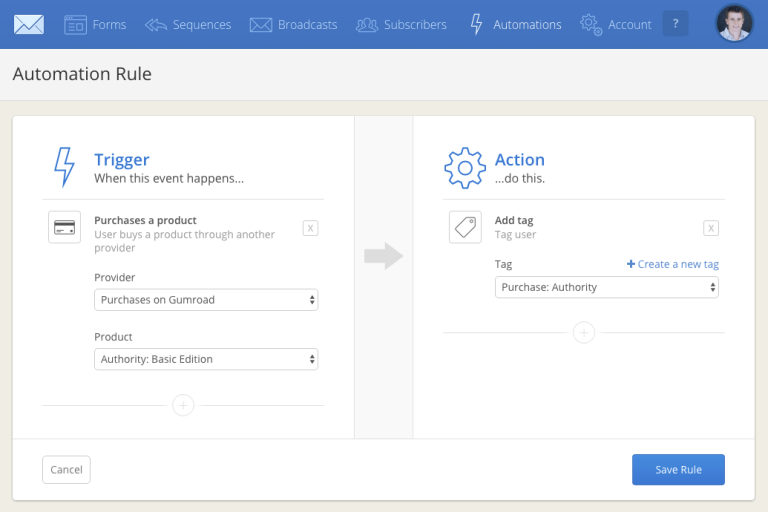
Task: Add another action with plus circle
Action: click(x=584, y=333)
